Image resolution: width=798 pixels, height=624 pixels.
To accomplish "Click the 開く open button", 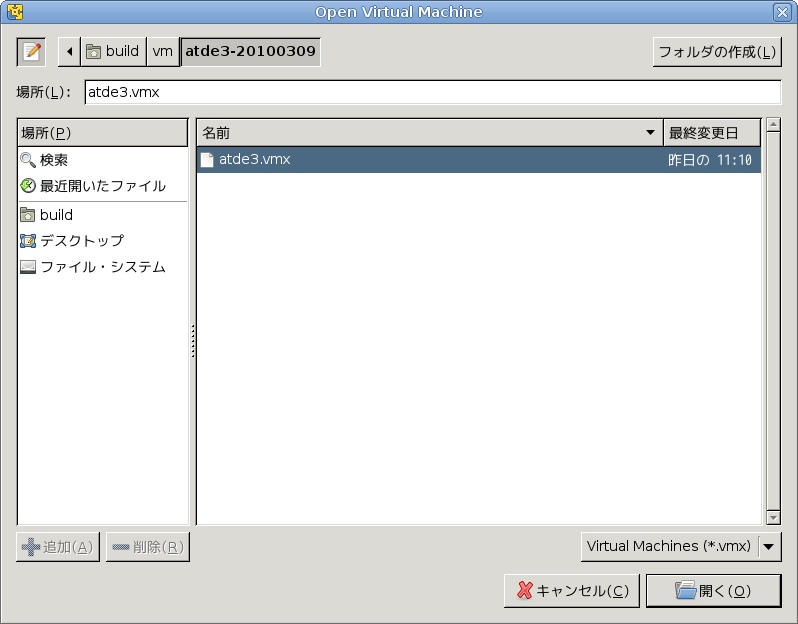I will (714, 590).
